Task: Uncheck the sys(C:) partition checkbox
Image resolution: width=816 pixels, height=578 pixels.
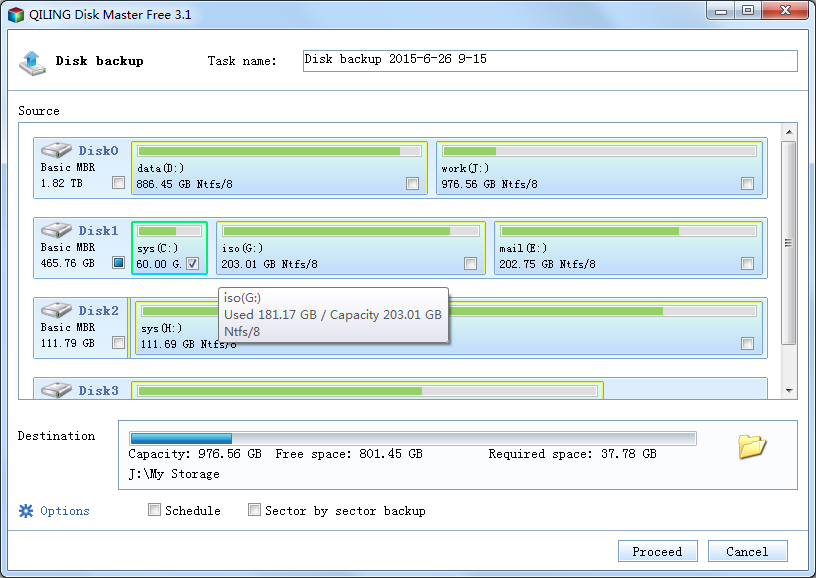Action: [x=192, y=264]
